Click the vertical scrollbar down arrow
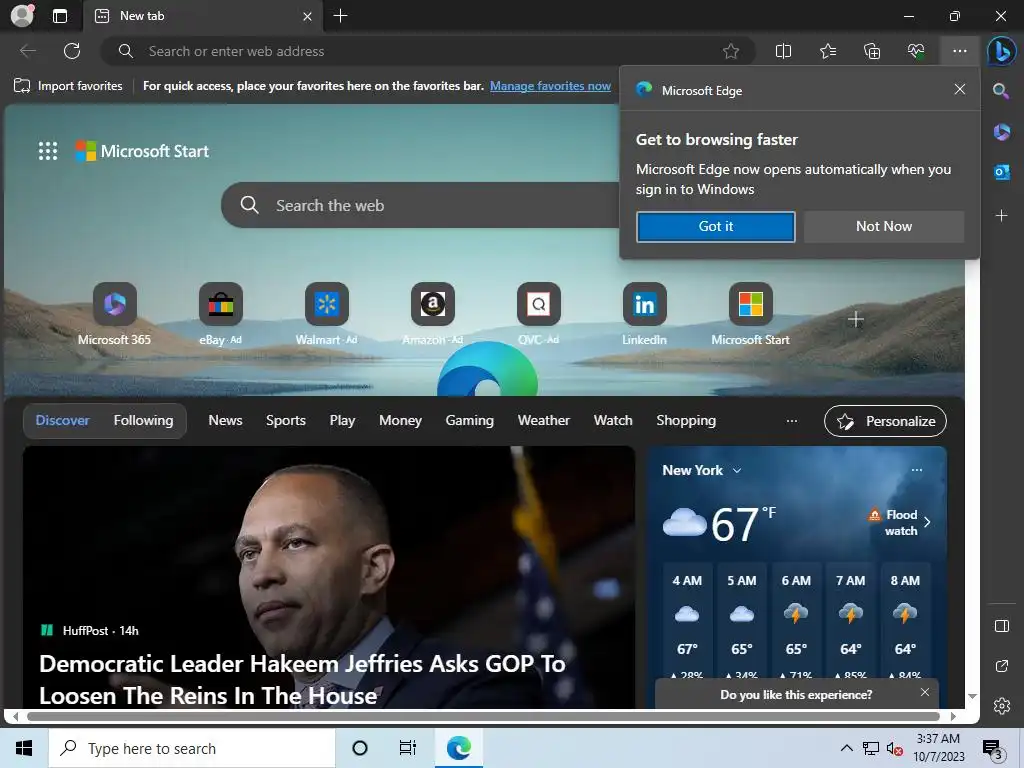The height and width of the screenshot is (768, 1024). pos(972,696)
